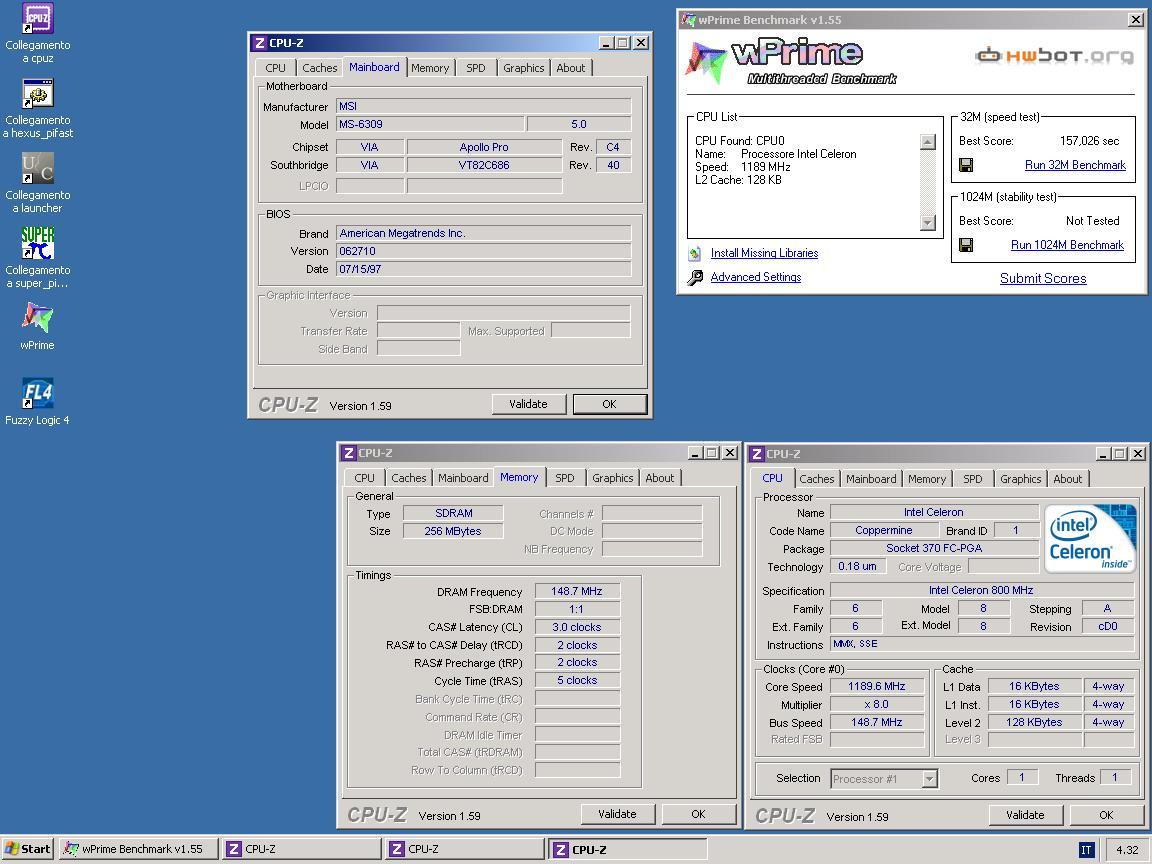Click the Z icon in Mainboard CPU-Z title bar
Image resolution: width=1152 pixels, height=864 pixels.
[259, 43]
